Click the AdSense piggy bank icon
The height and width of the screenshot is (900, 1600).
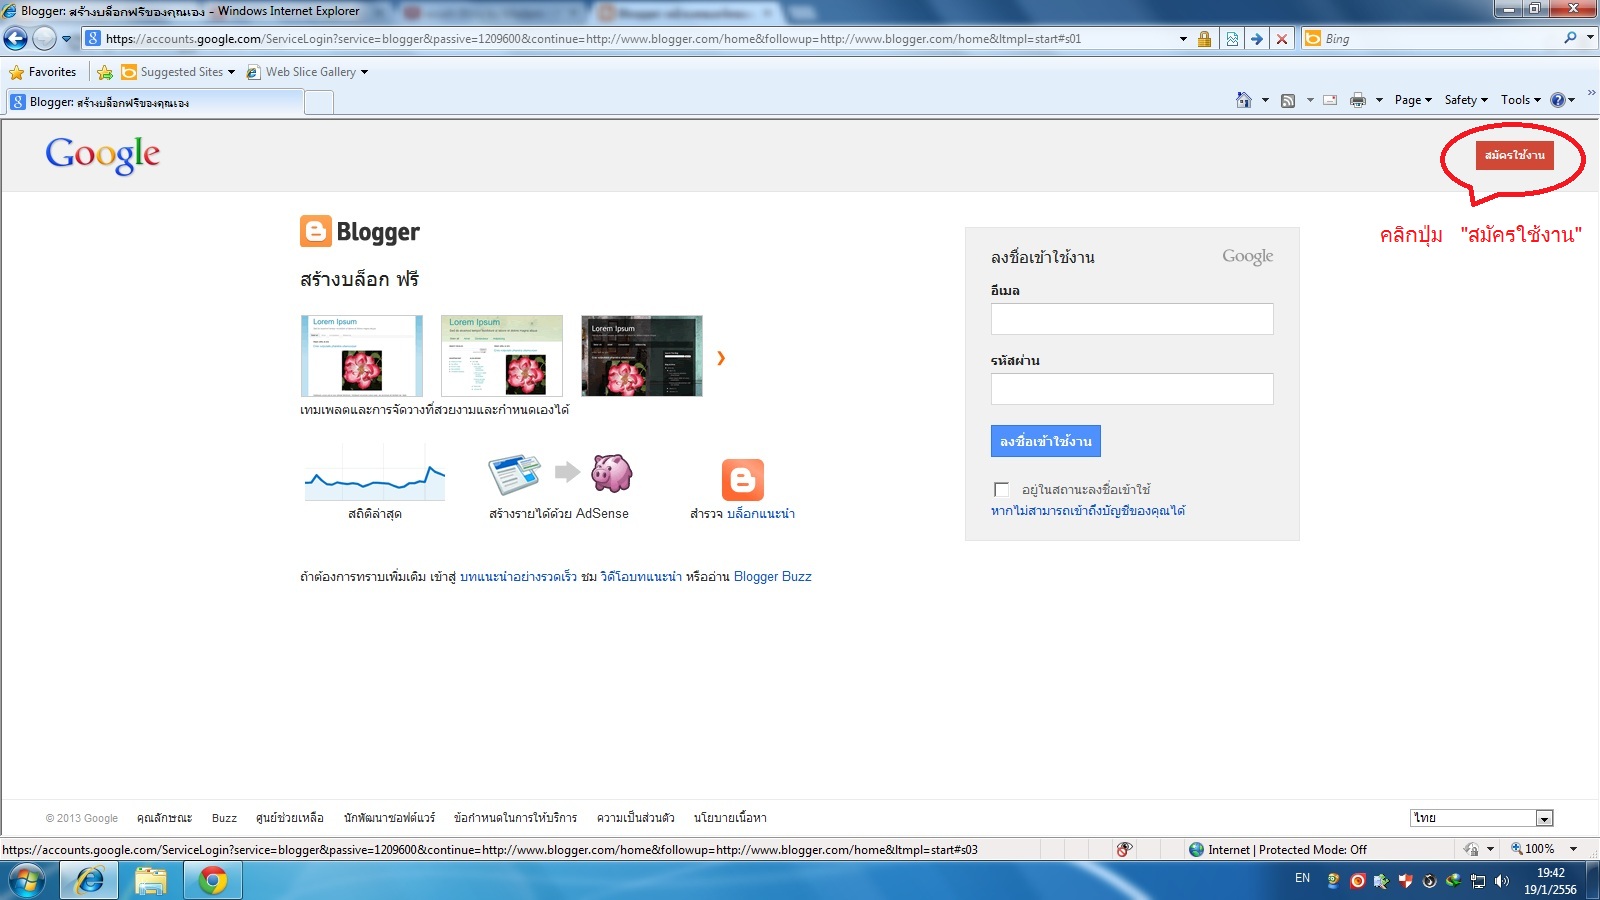click(x=611, y=473)
